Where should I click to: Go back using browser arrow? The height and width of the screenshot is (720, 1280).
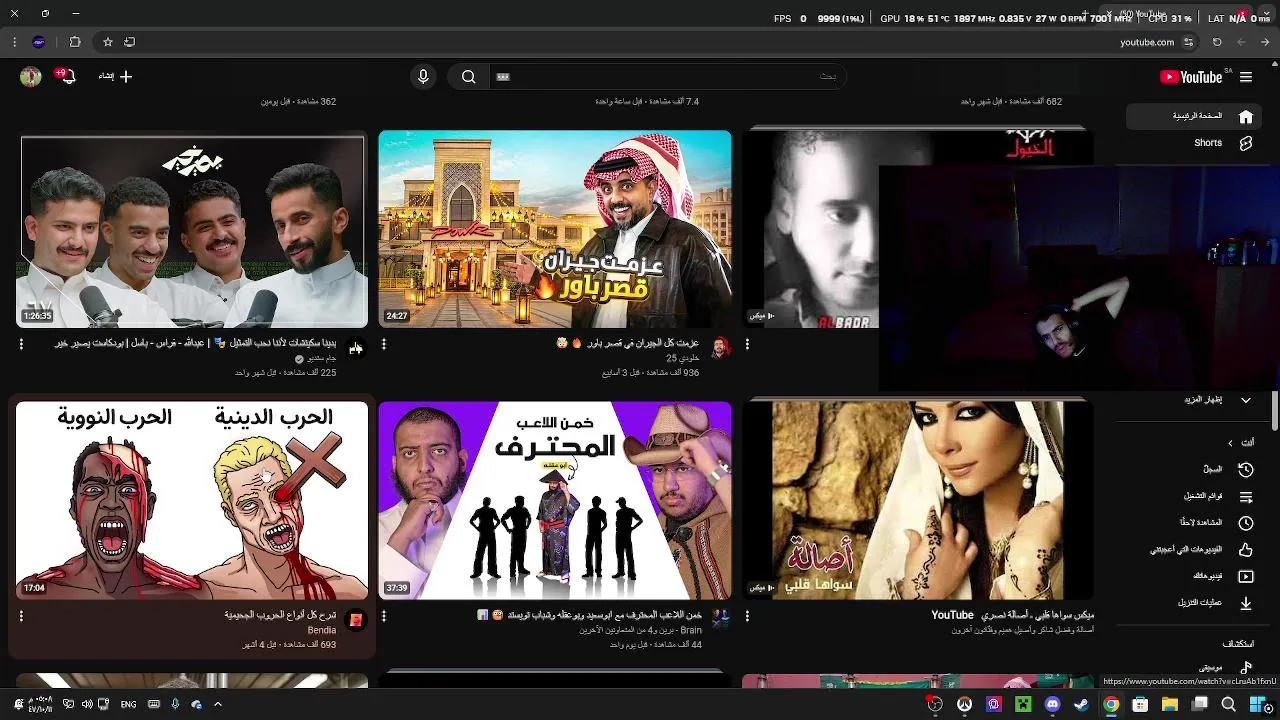[x=1265, y=42]
